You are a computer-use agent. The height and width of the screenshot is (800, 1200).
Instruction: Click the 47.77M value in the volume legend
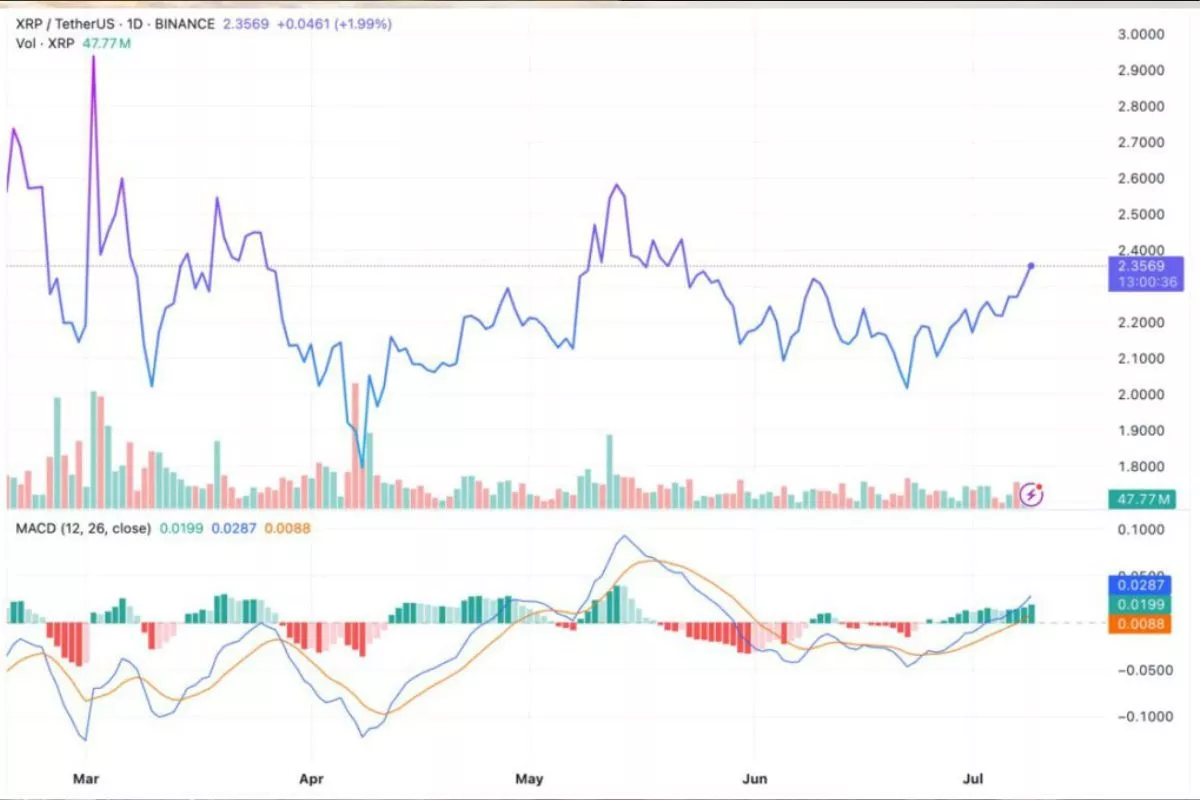[108, 43]
